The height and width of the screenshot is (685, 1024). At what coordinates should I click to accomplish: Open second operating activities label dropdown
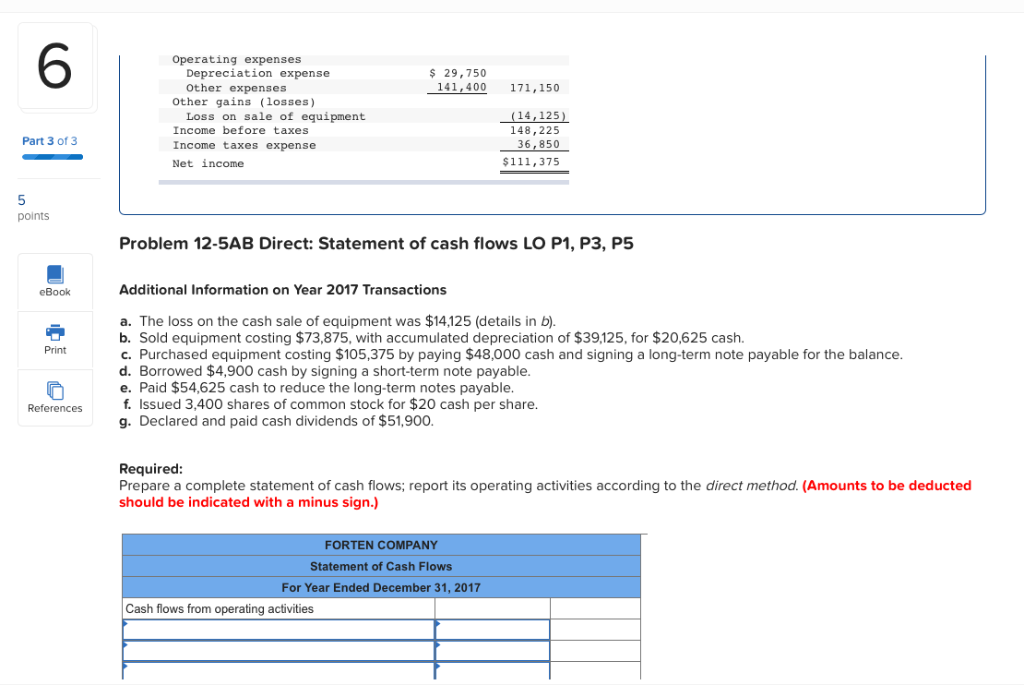click(x=278, y=650)
